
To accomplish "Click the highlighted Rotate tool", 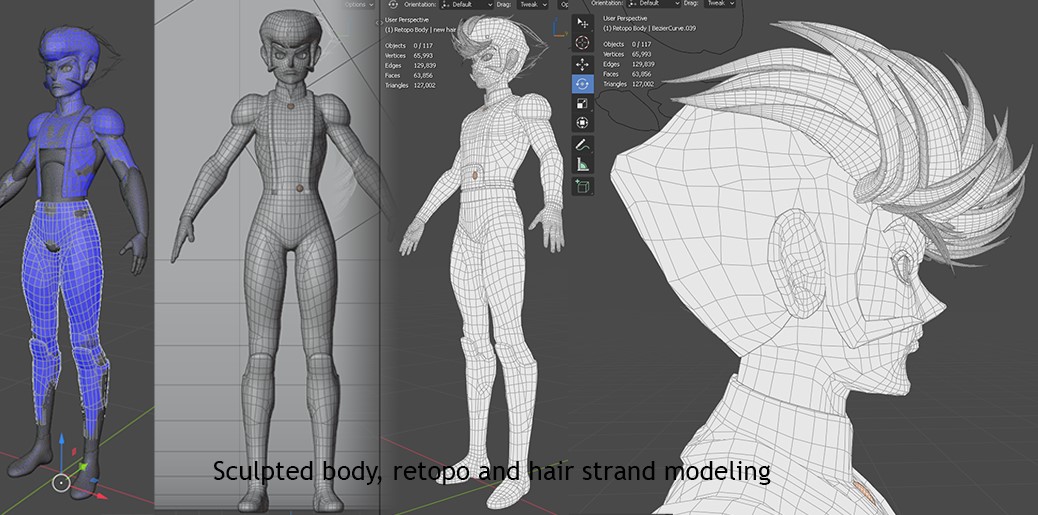I will [x=582, y=84].
